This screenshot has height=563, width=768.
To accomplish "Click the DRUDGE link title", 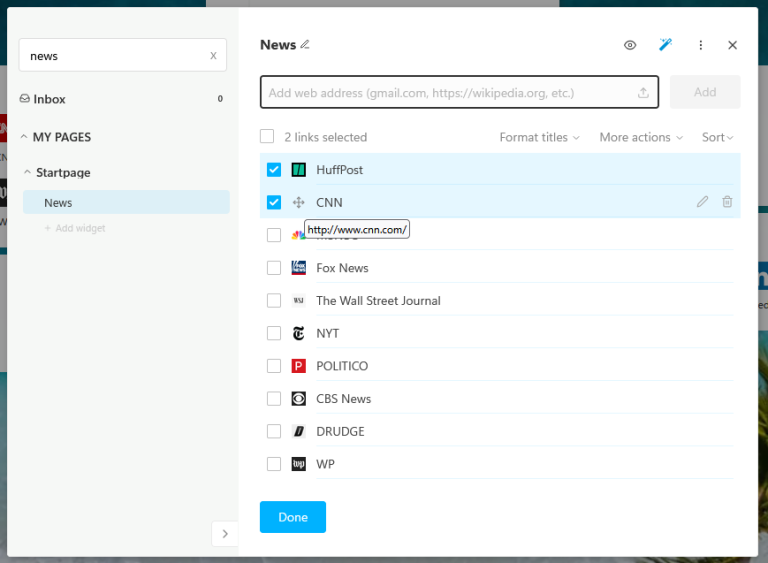I will click(340, 431).
